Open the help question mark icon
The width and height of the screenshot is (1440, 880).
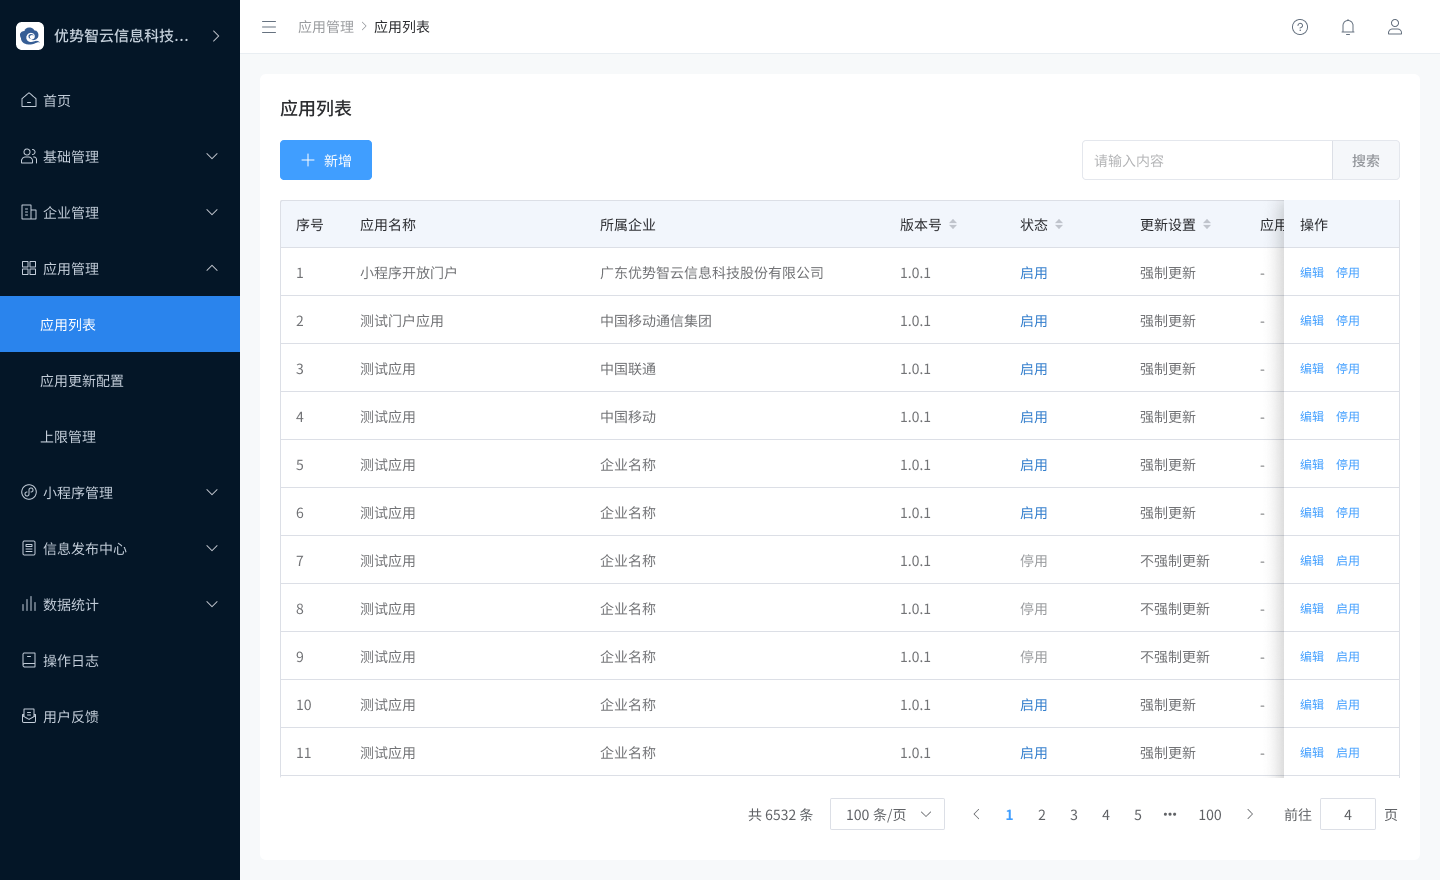click(1300, 27)
